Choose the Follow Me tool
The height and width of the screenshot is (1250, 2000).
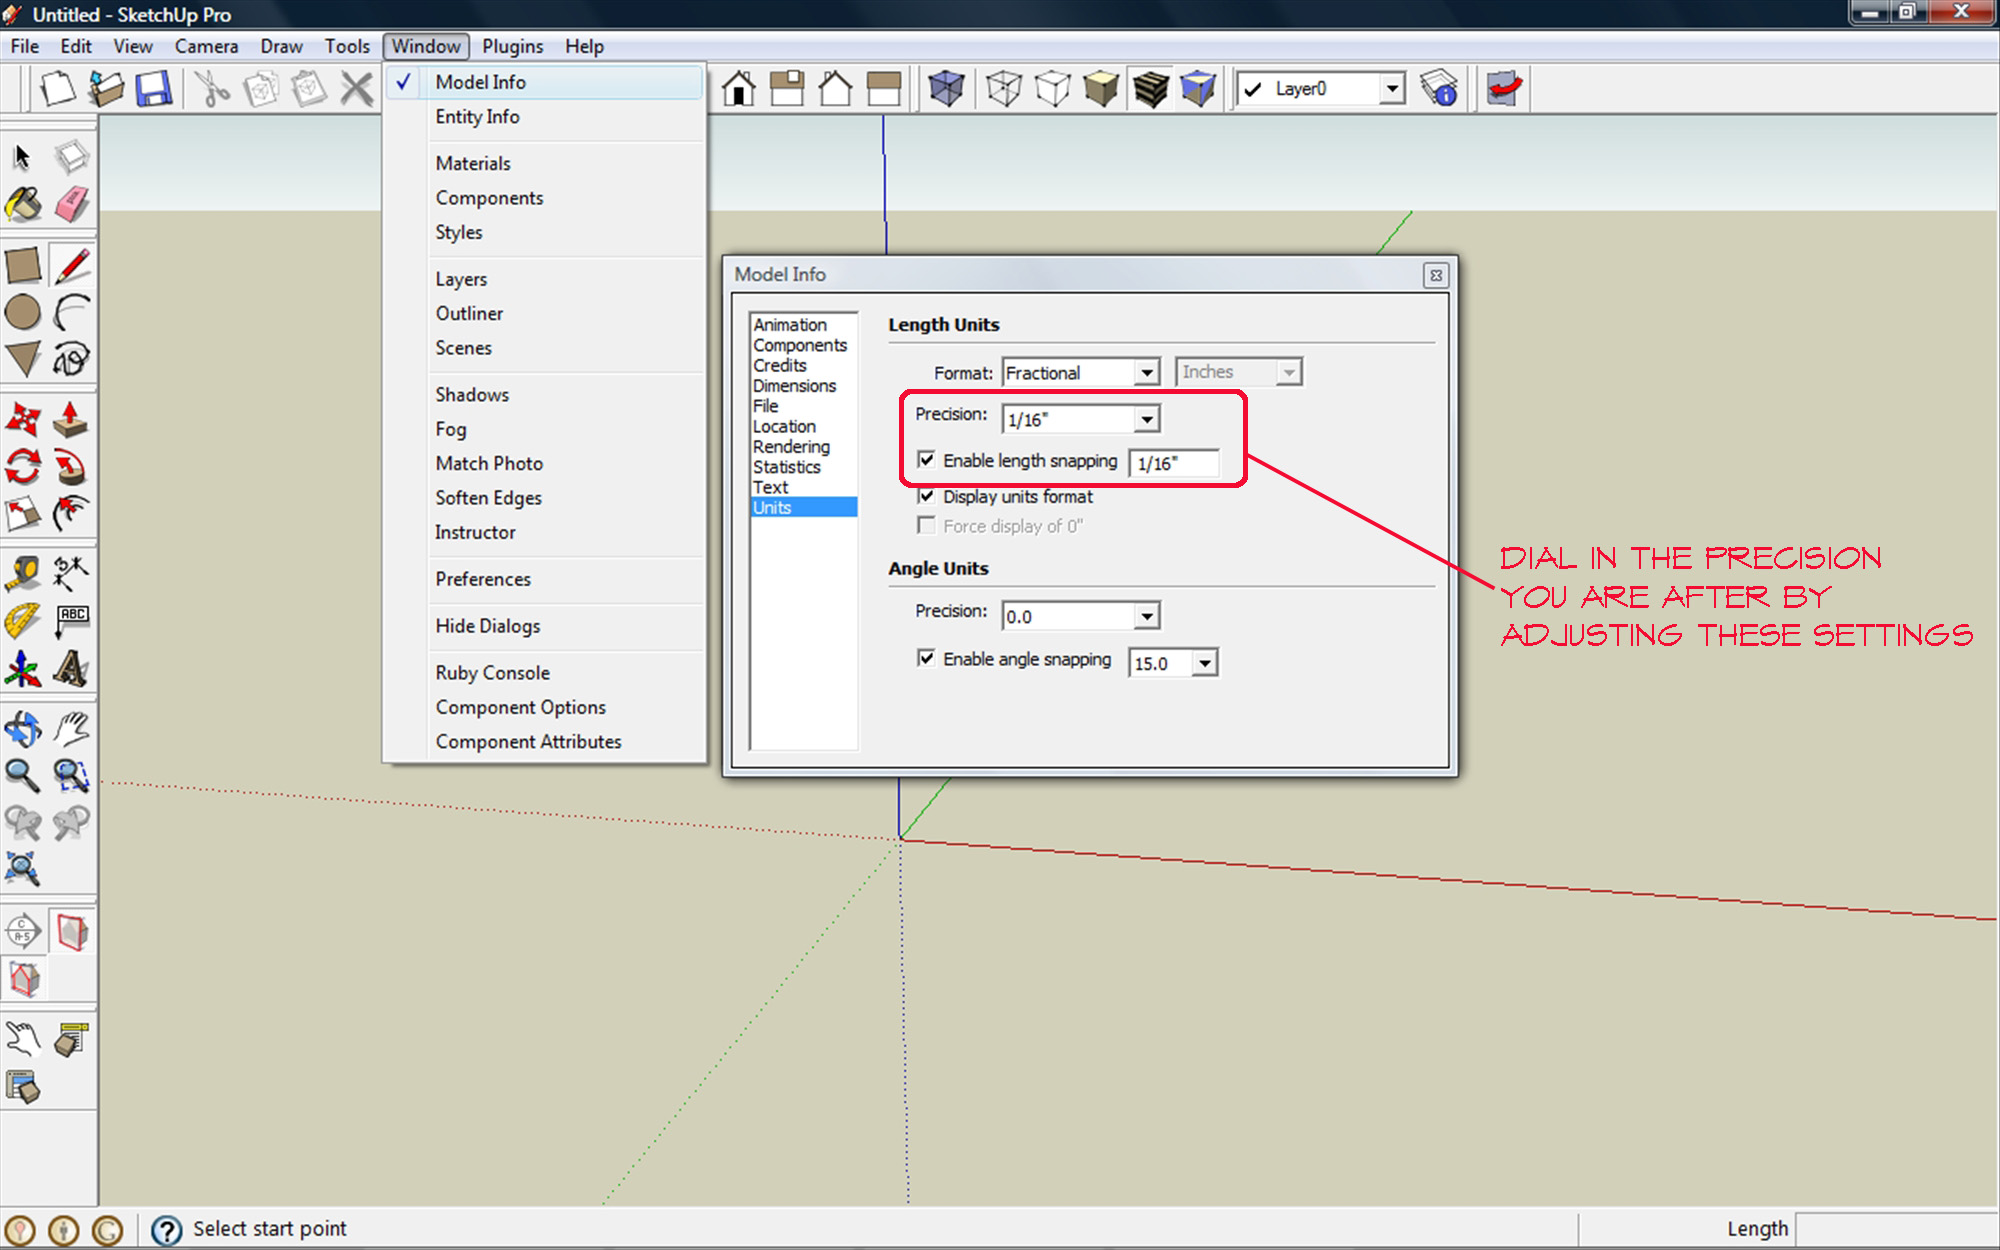71,467
